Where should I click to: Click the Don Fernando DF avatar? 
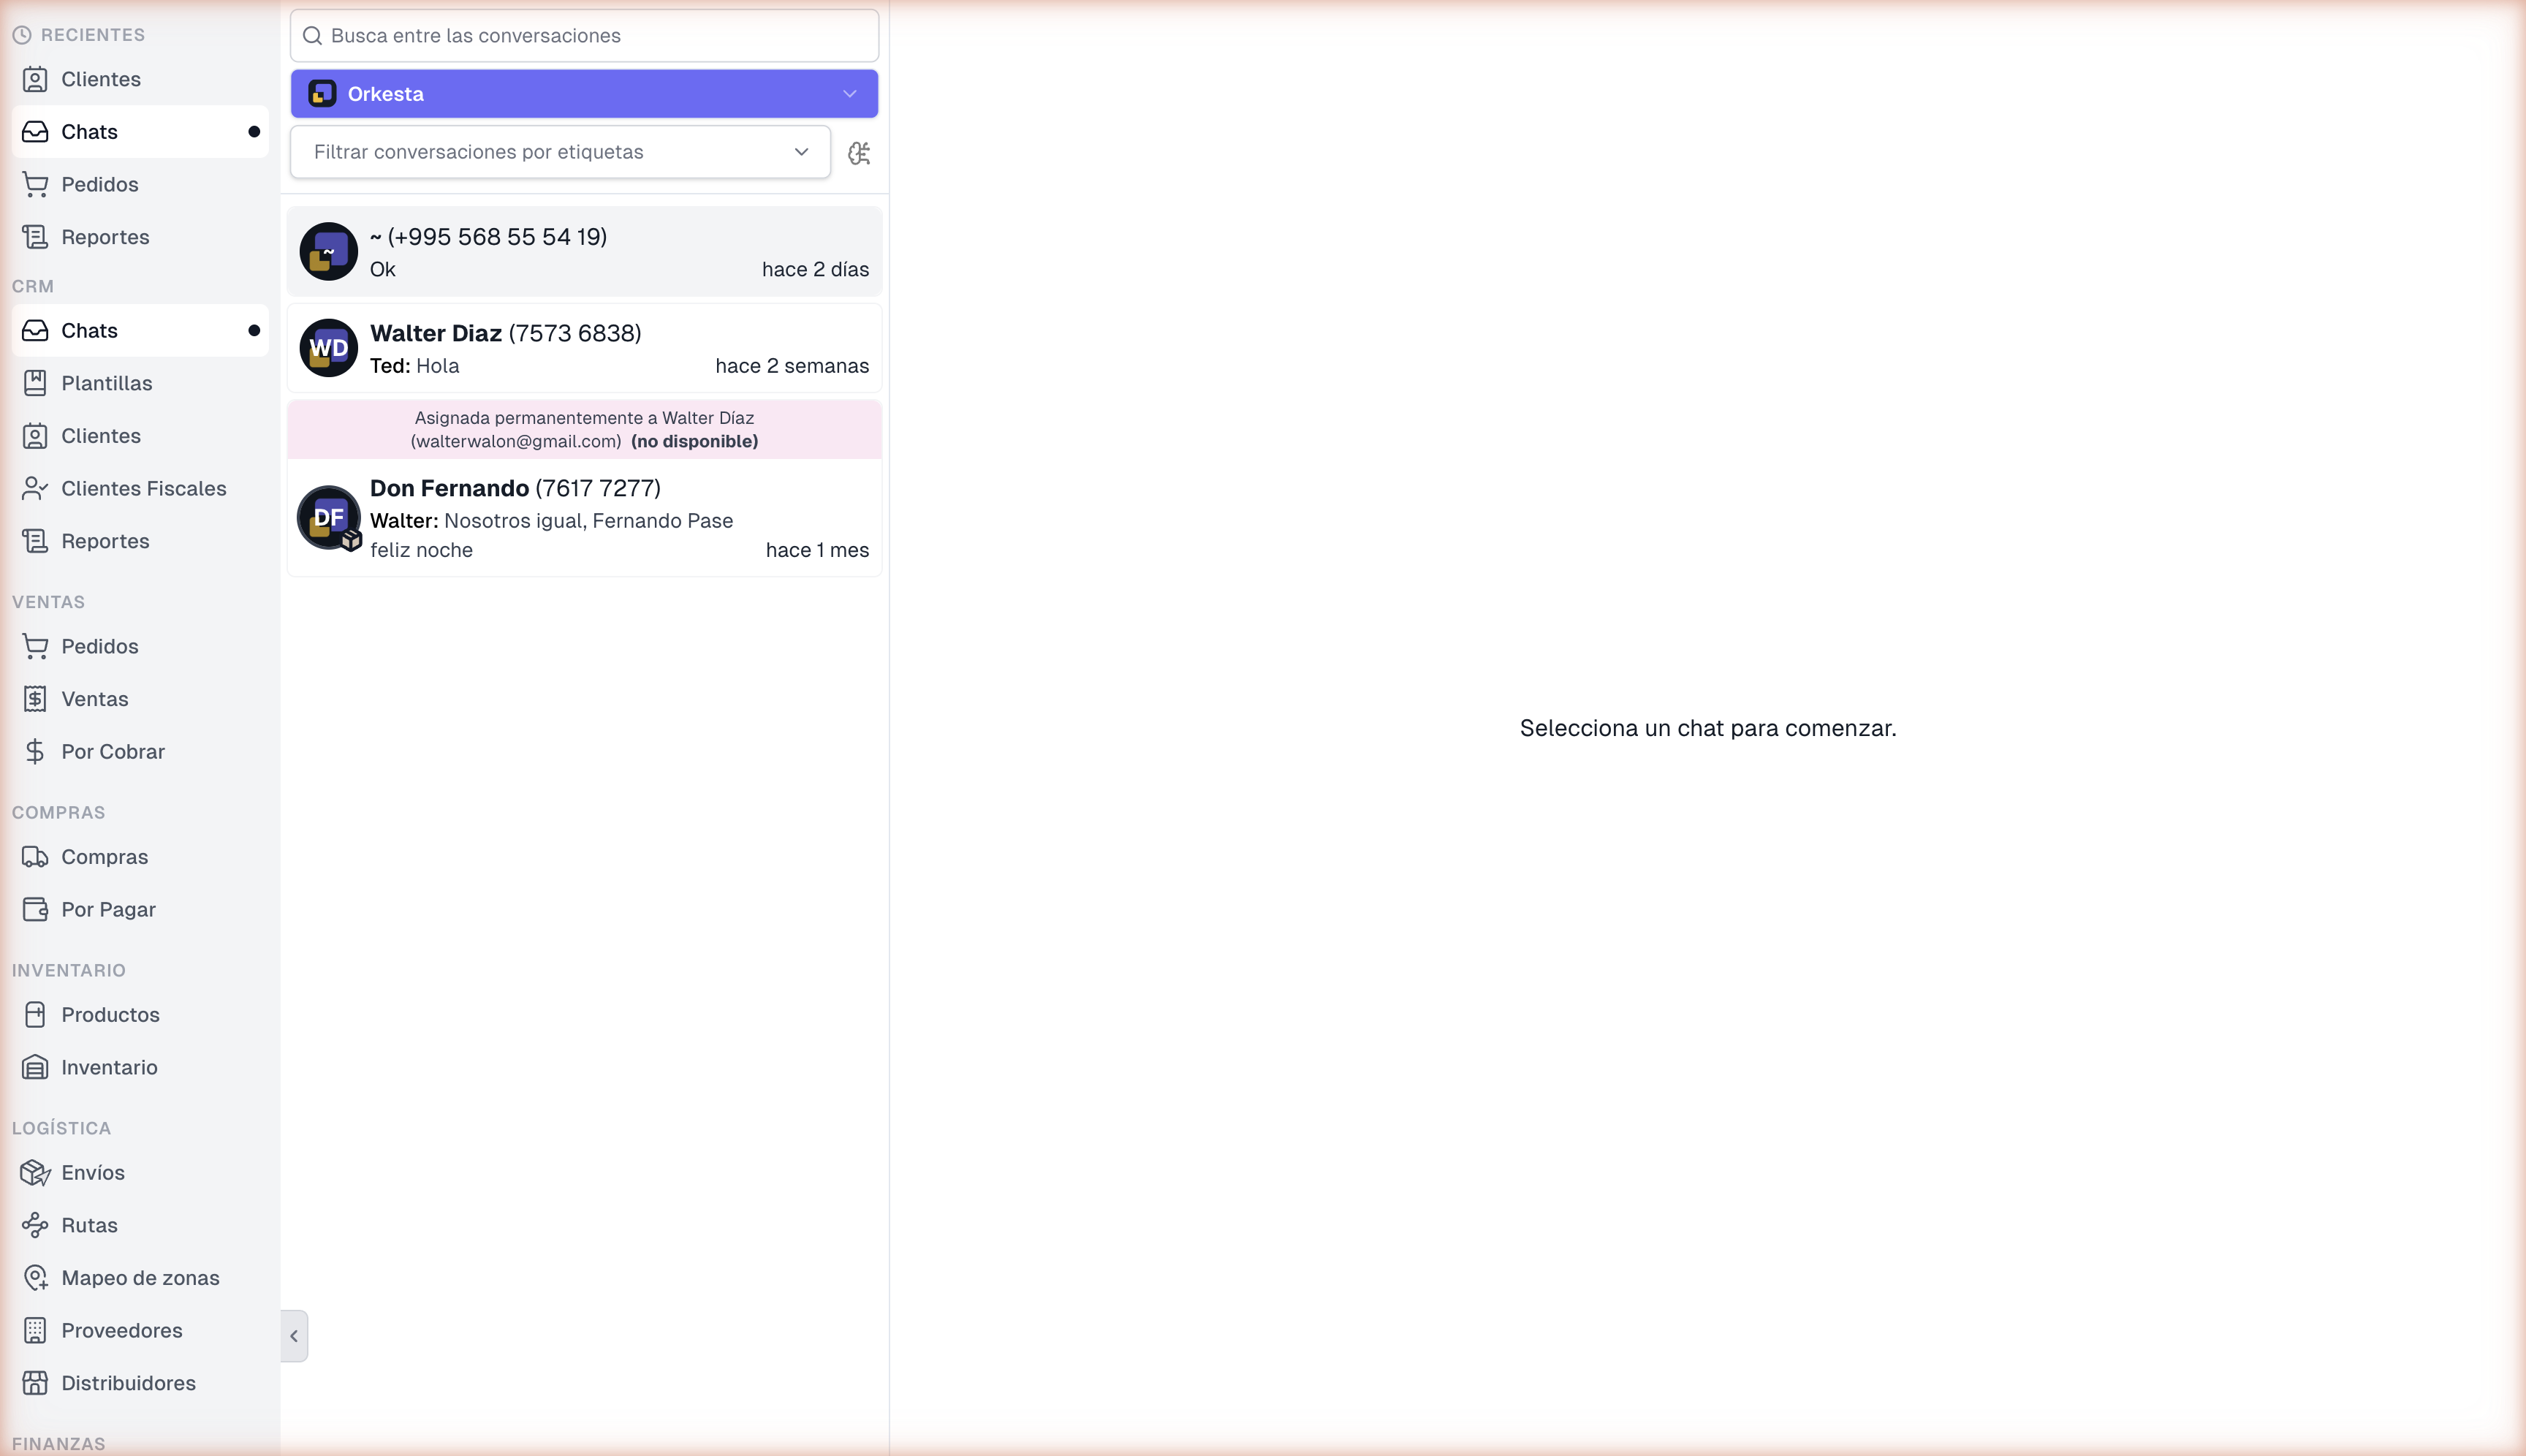pos(328,517)
